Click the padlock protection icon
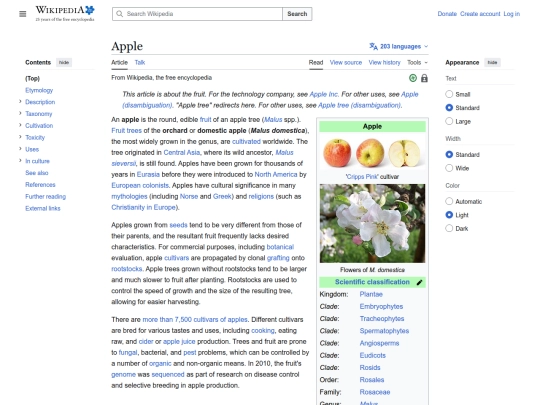The height and width of the screenshot is (405, 540). 424,78
